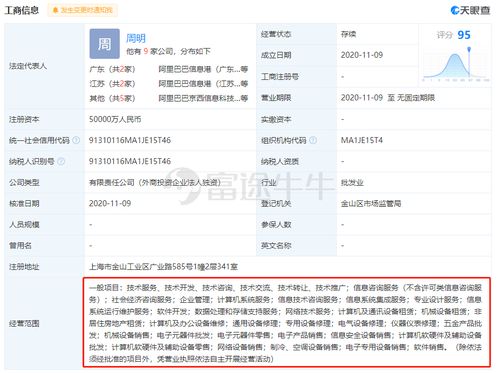Click the 天眼查 logo
This screenshot has height=373, width=499.
(x=470, y=10)
